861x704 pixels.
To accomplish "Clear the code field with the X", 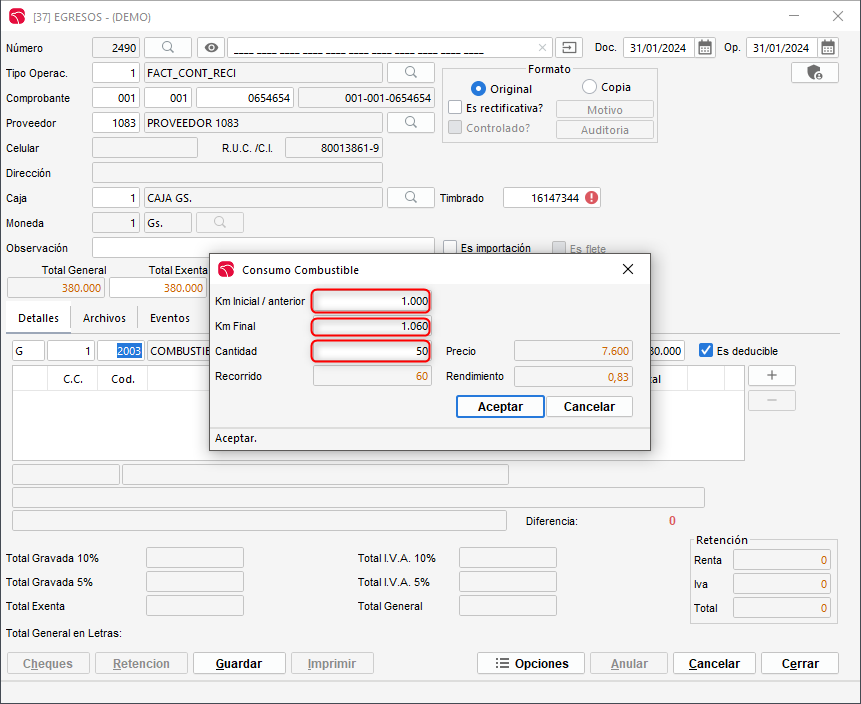I will click(x=542, y=47).
